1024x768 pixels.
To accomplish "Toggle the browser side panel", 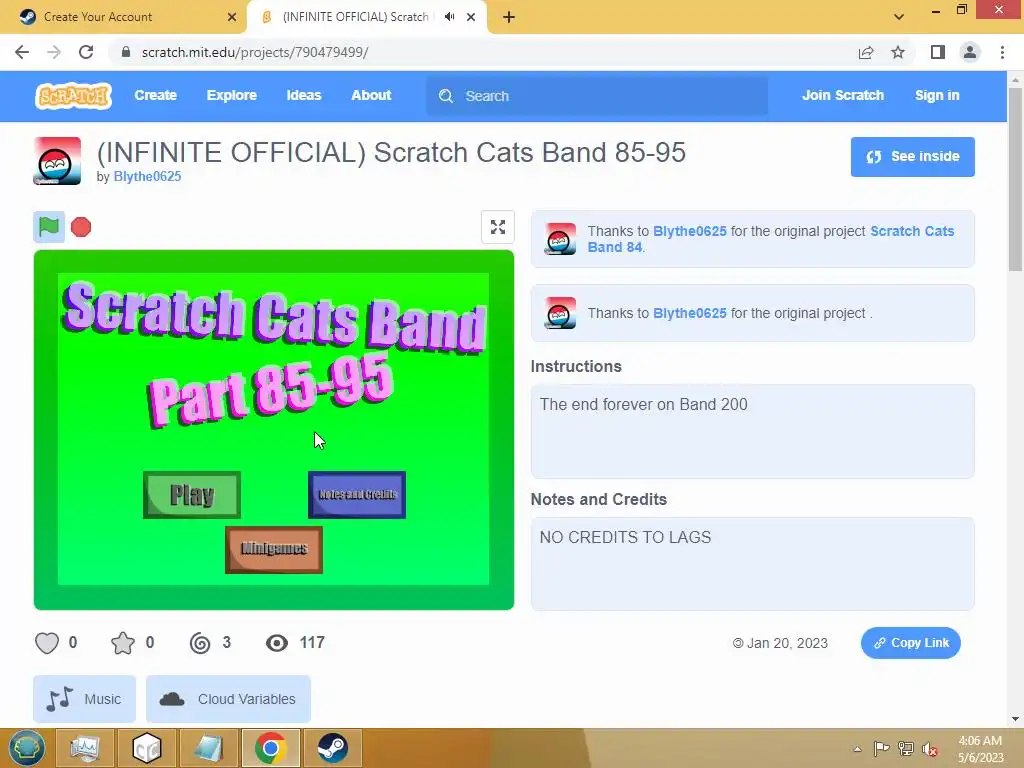I will pos(938,52).
